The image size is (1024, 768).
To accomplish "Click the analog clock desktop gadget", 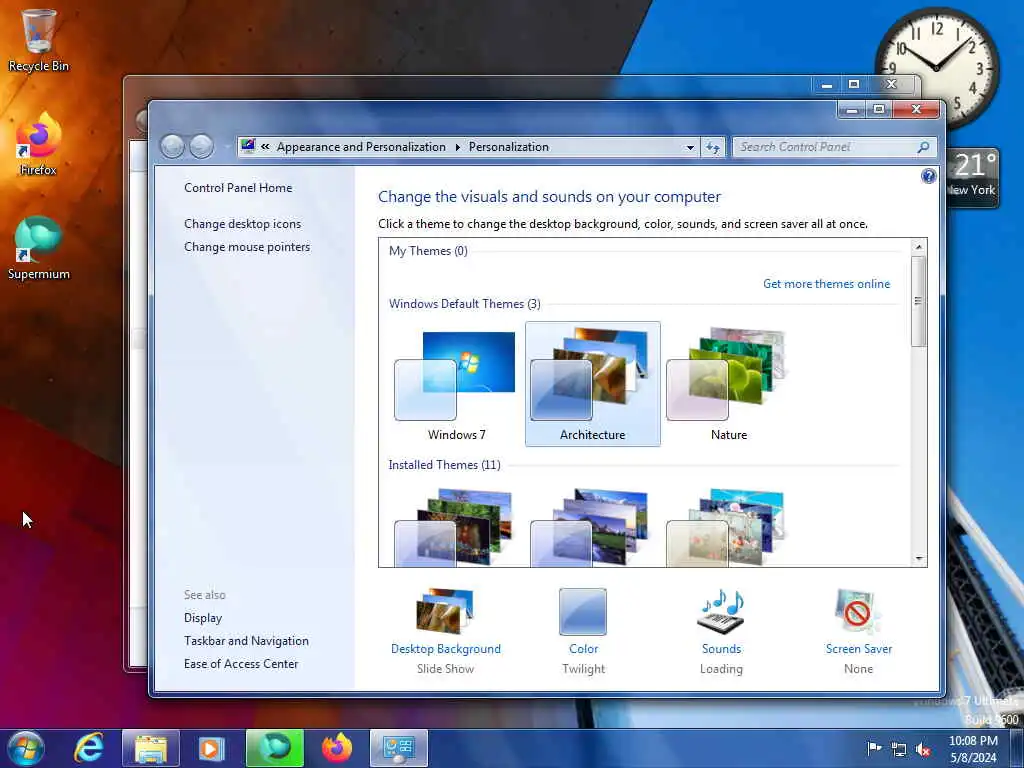I will point(936,67).
